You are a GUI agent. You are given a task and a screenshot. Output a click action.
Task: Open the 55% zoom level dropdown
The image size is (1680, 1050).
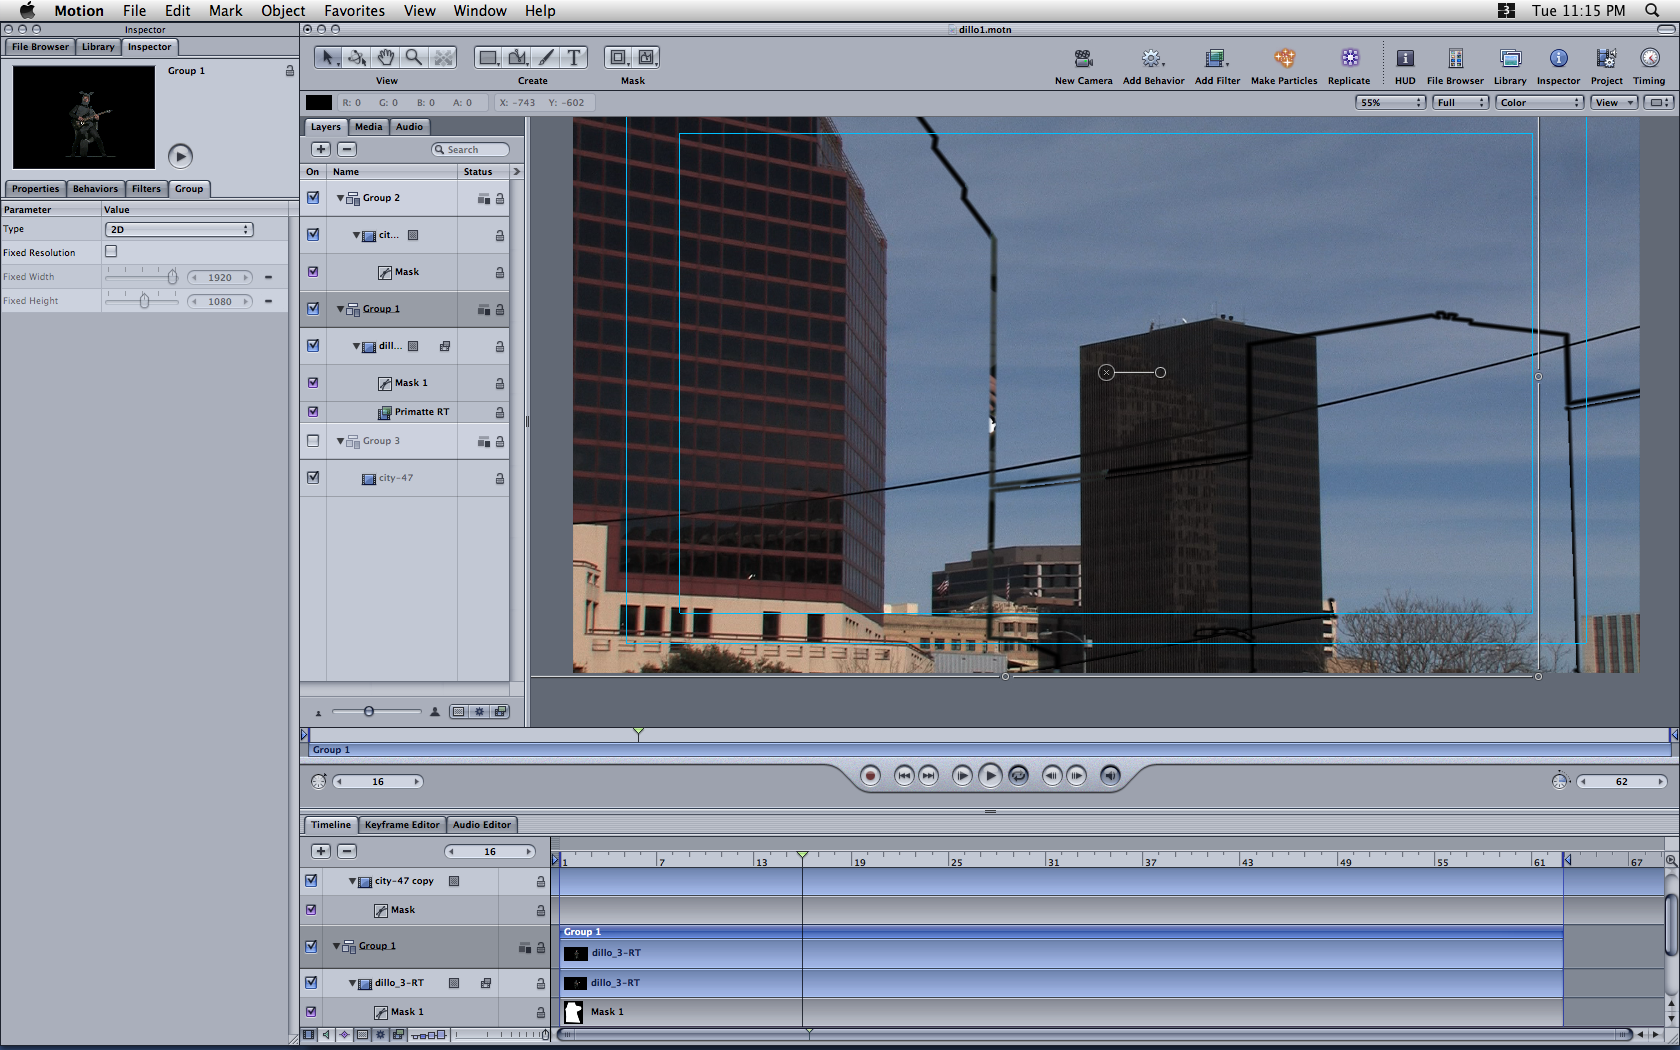click(x=1390, y=103)
